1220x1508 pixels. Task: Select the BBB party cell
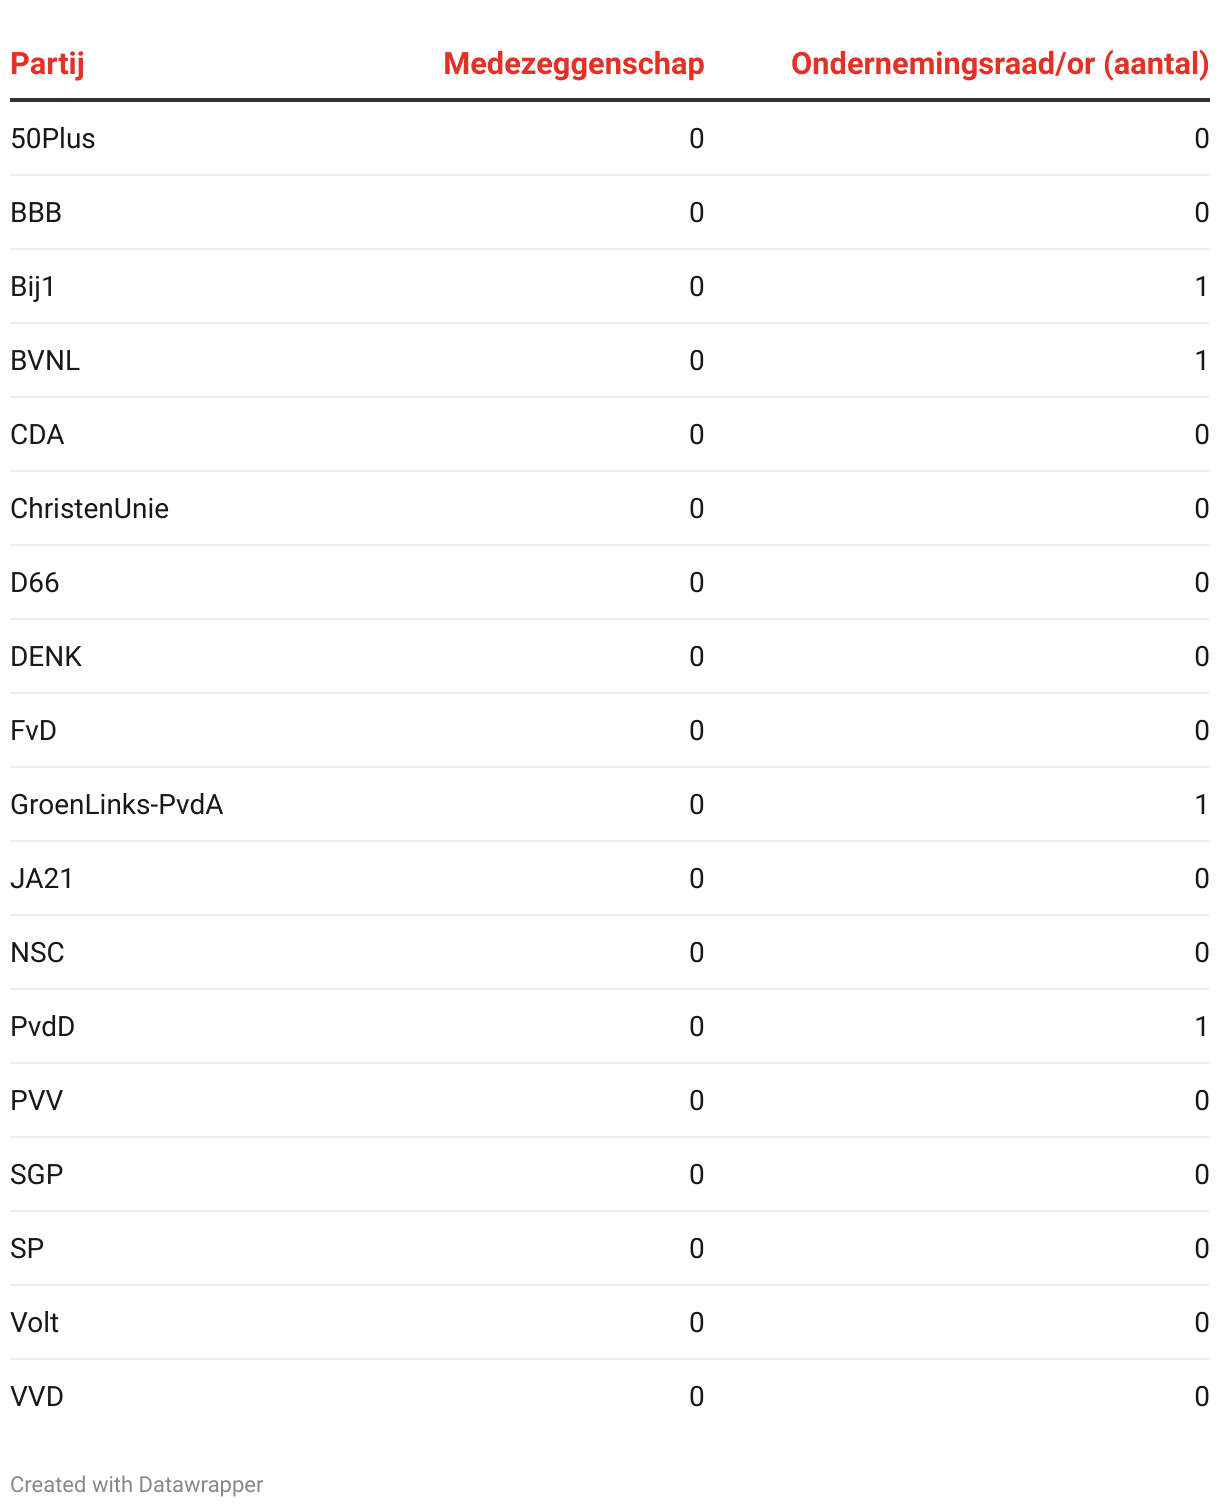[36, 212]
